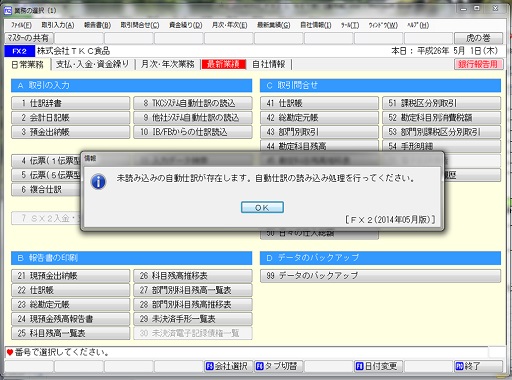
Task: Open 53 部門別課税区分別取引
Action: pyautogui.click(x=441, y=132)
